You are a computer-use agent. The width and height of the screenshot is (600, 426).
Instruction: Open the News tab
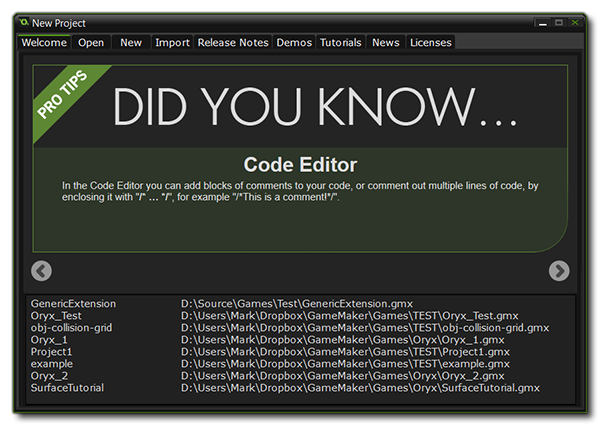pos(385,42)
